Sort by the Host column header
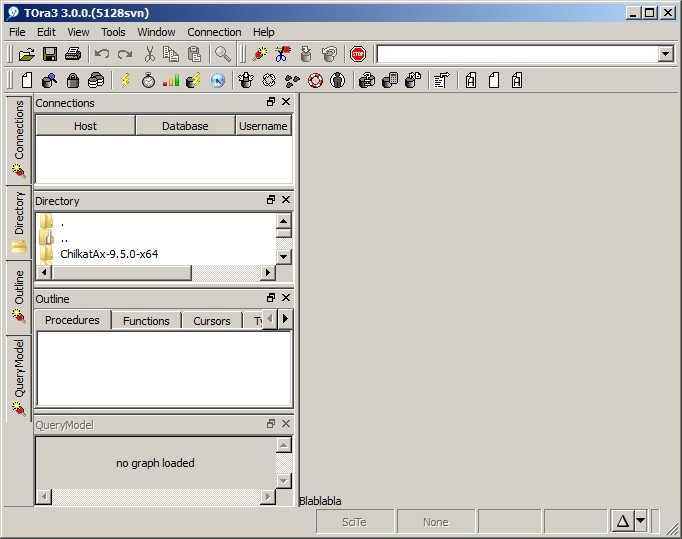682x539 pixels. [85, 126]
